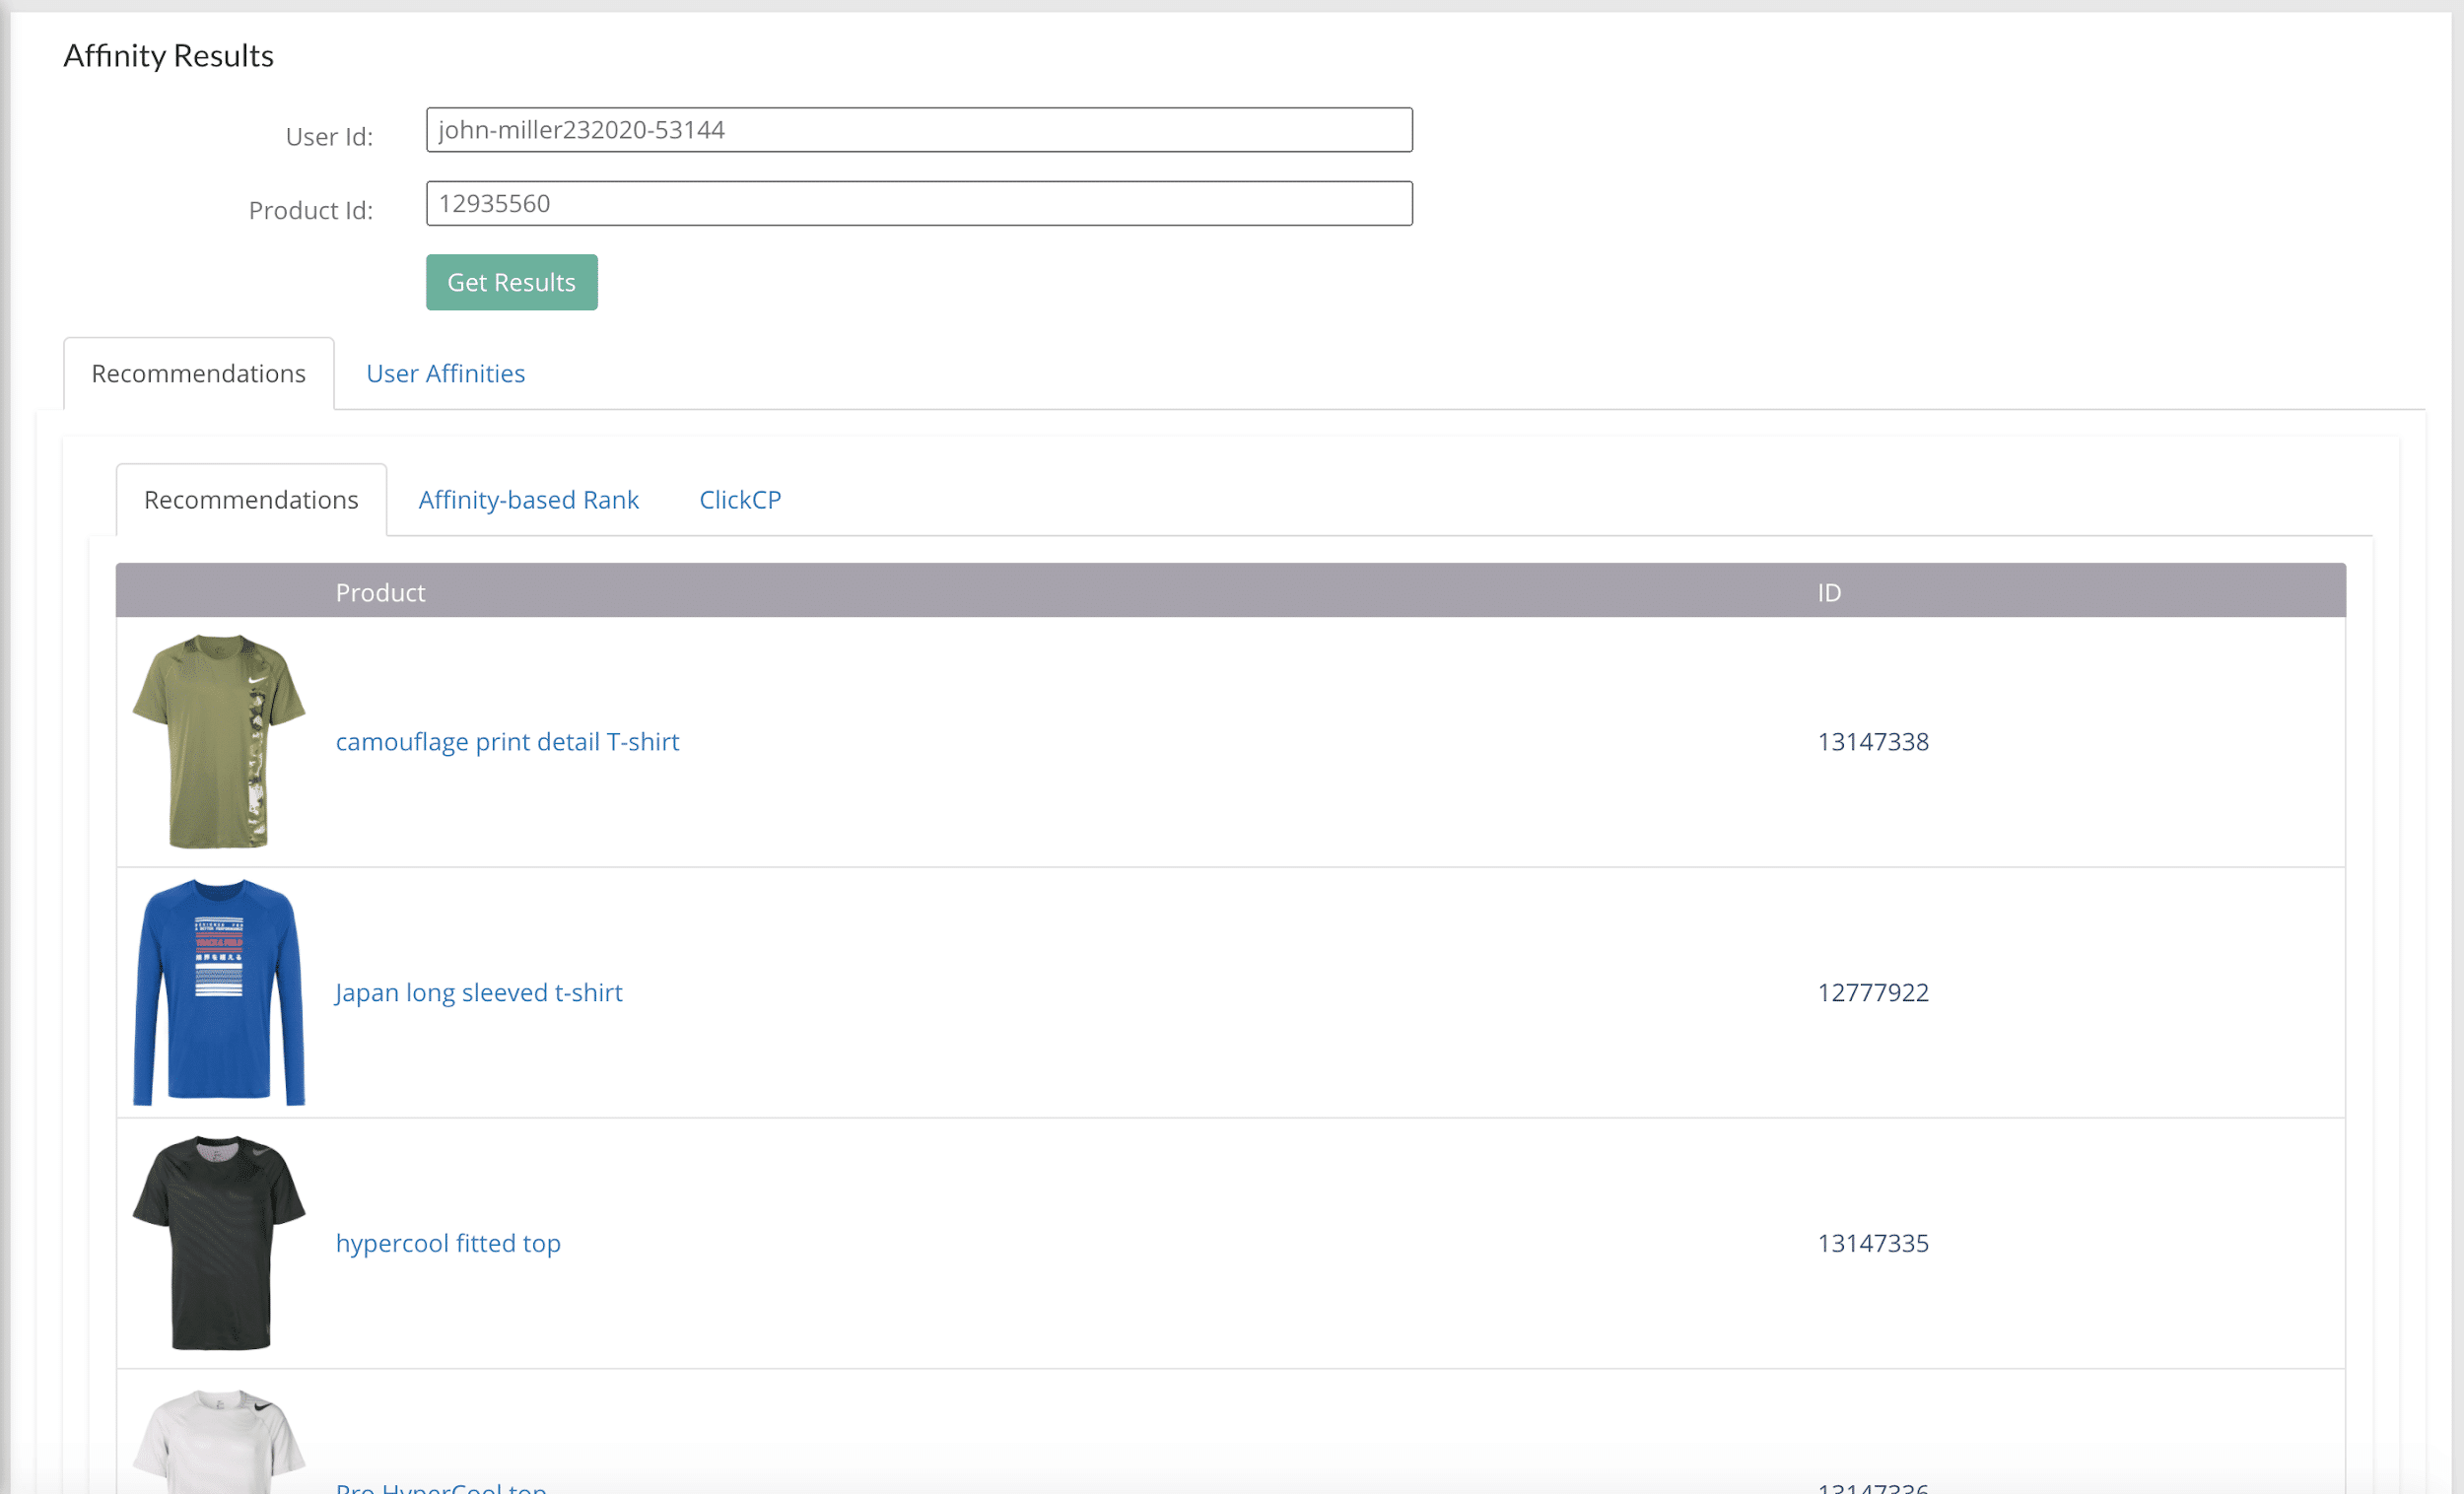The height and width of the screenshot is (1494, 2464).
Task: Click the User Id input field
Action: pyautogui.click(x=919, y=130)
